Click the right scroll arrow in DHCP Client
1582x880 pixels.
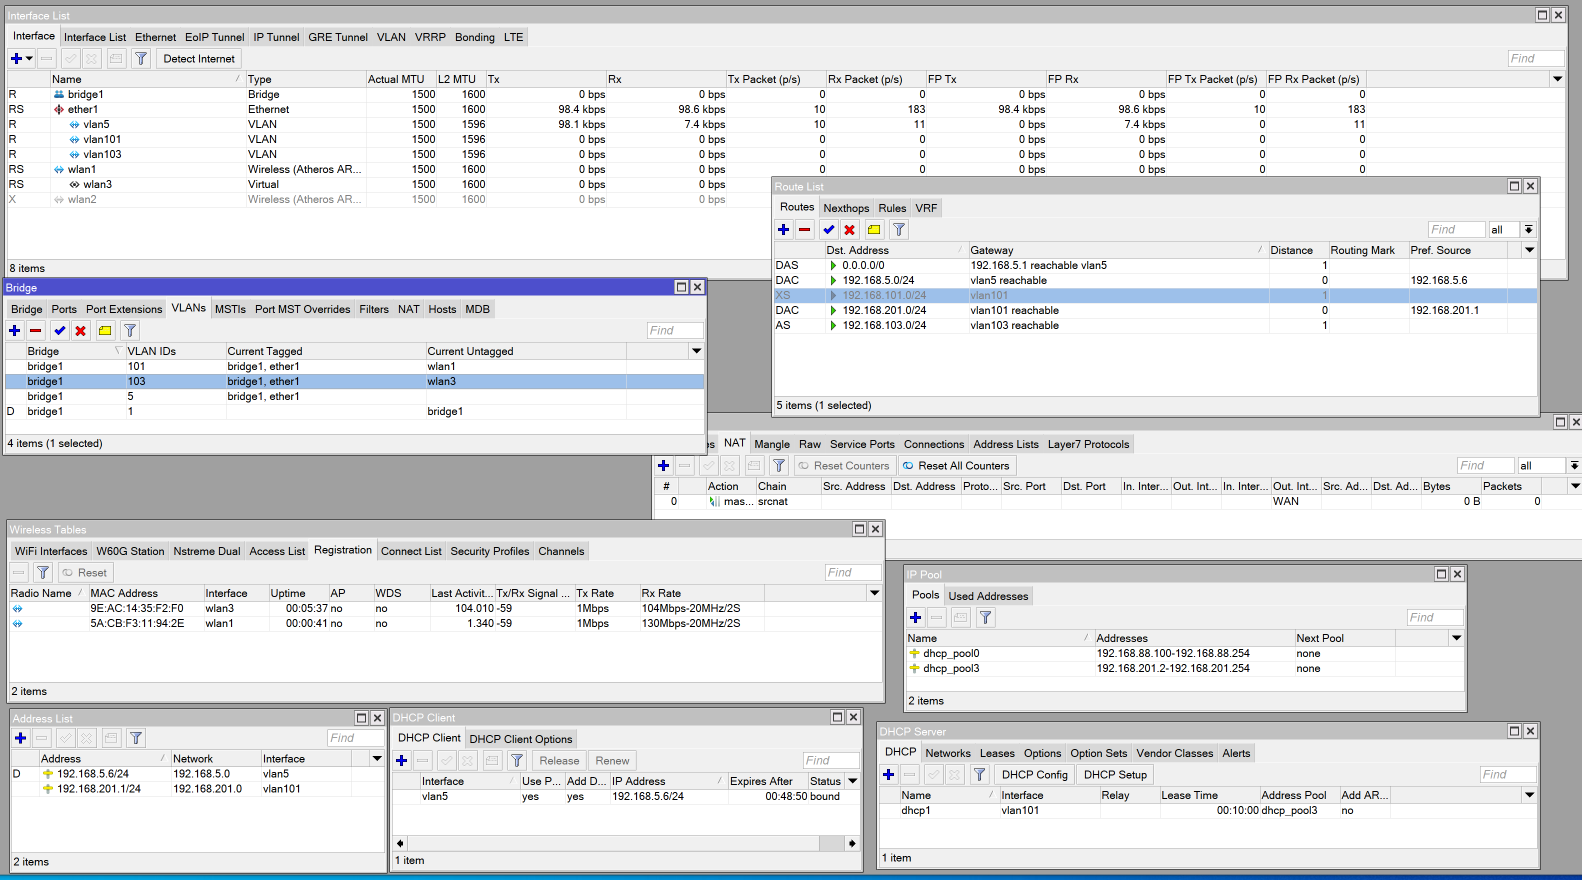point(852,843)
